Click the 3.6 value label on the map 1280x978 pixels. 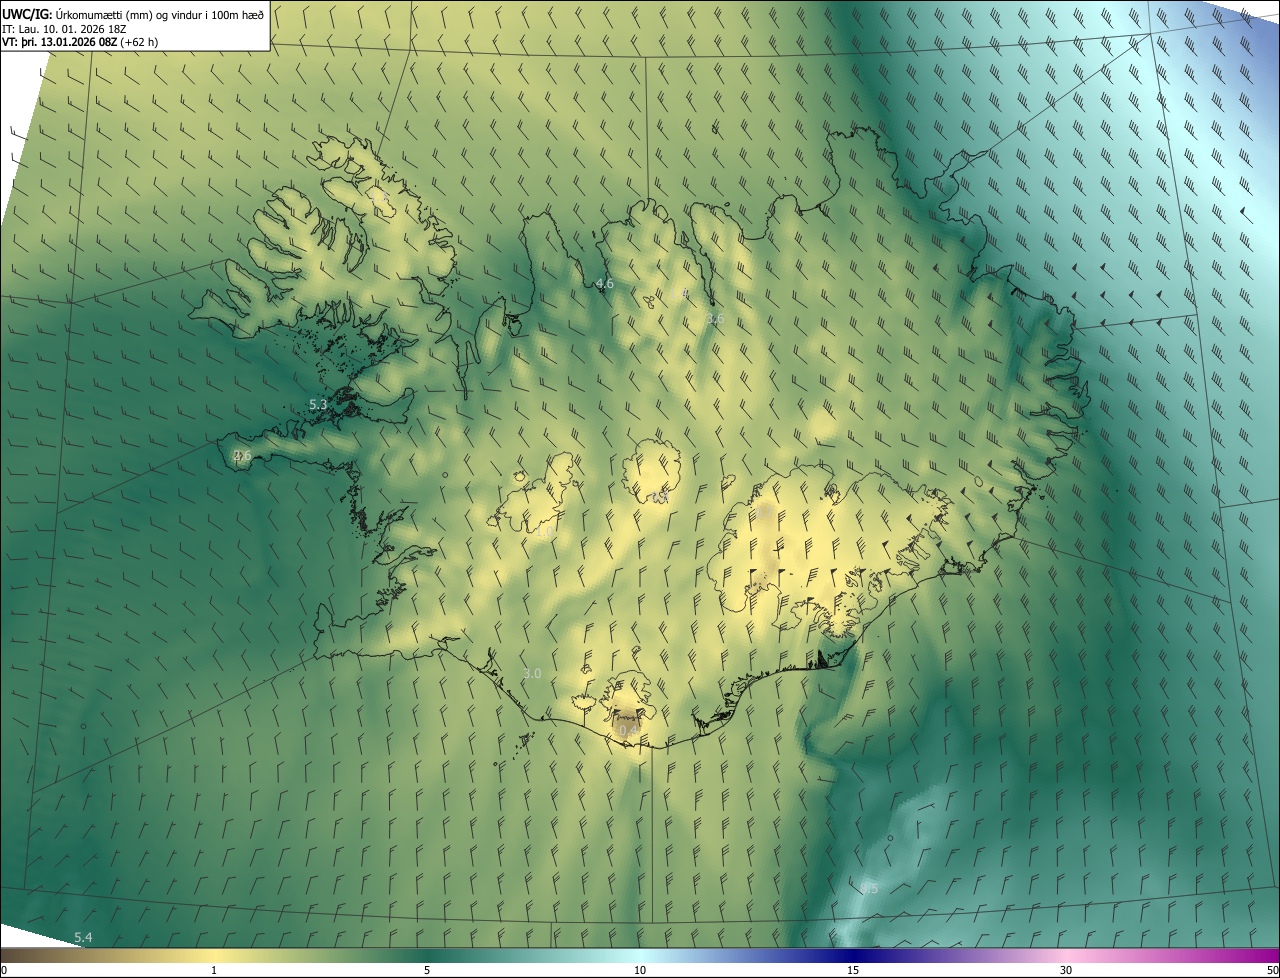tap(715, 319)
